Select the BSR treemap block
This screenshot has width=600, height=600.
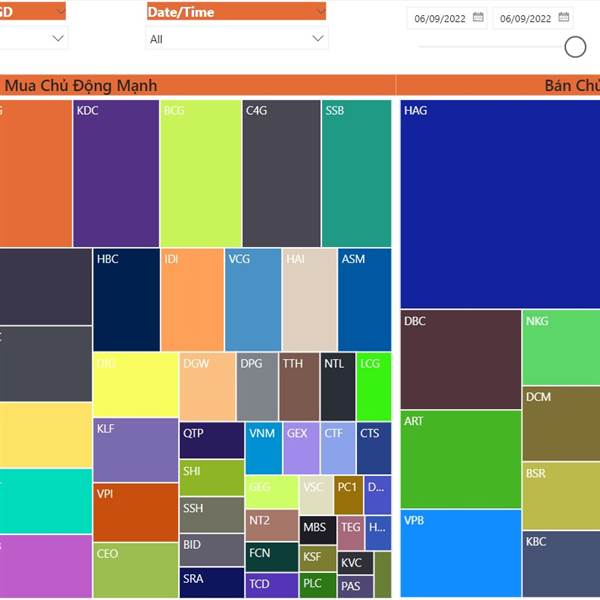tap(561, 496)
